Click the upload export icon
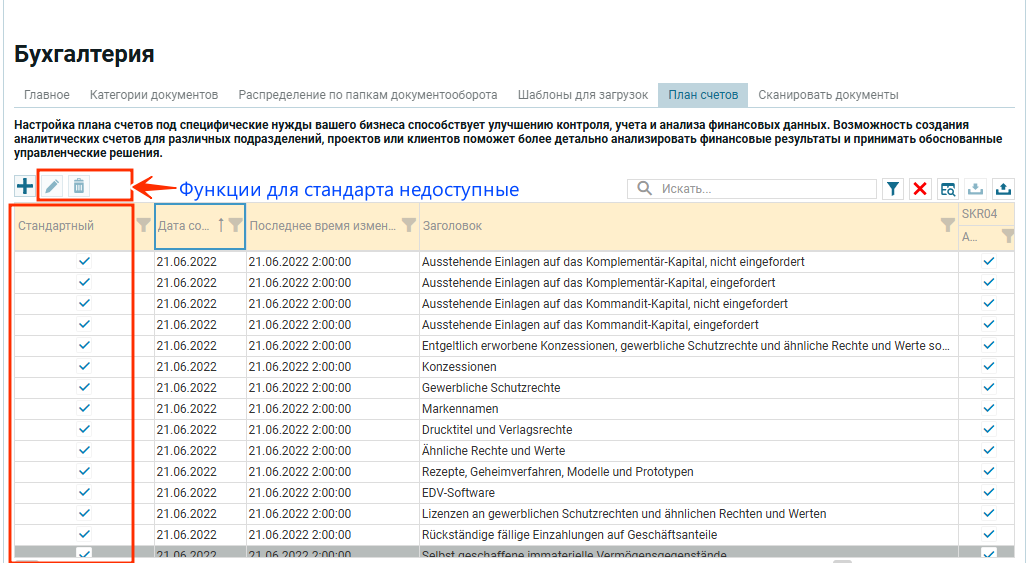 (x=1003, y=189)
